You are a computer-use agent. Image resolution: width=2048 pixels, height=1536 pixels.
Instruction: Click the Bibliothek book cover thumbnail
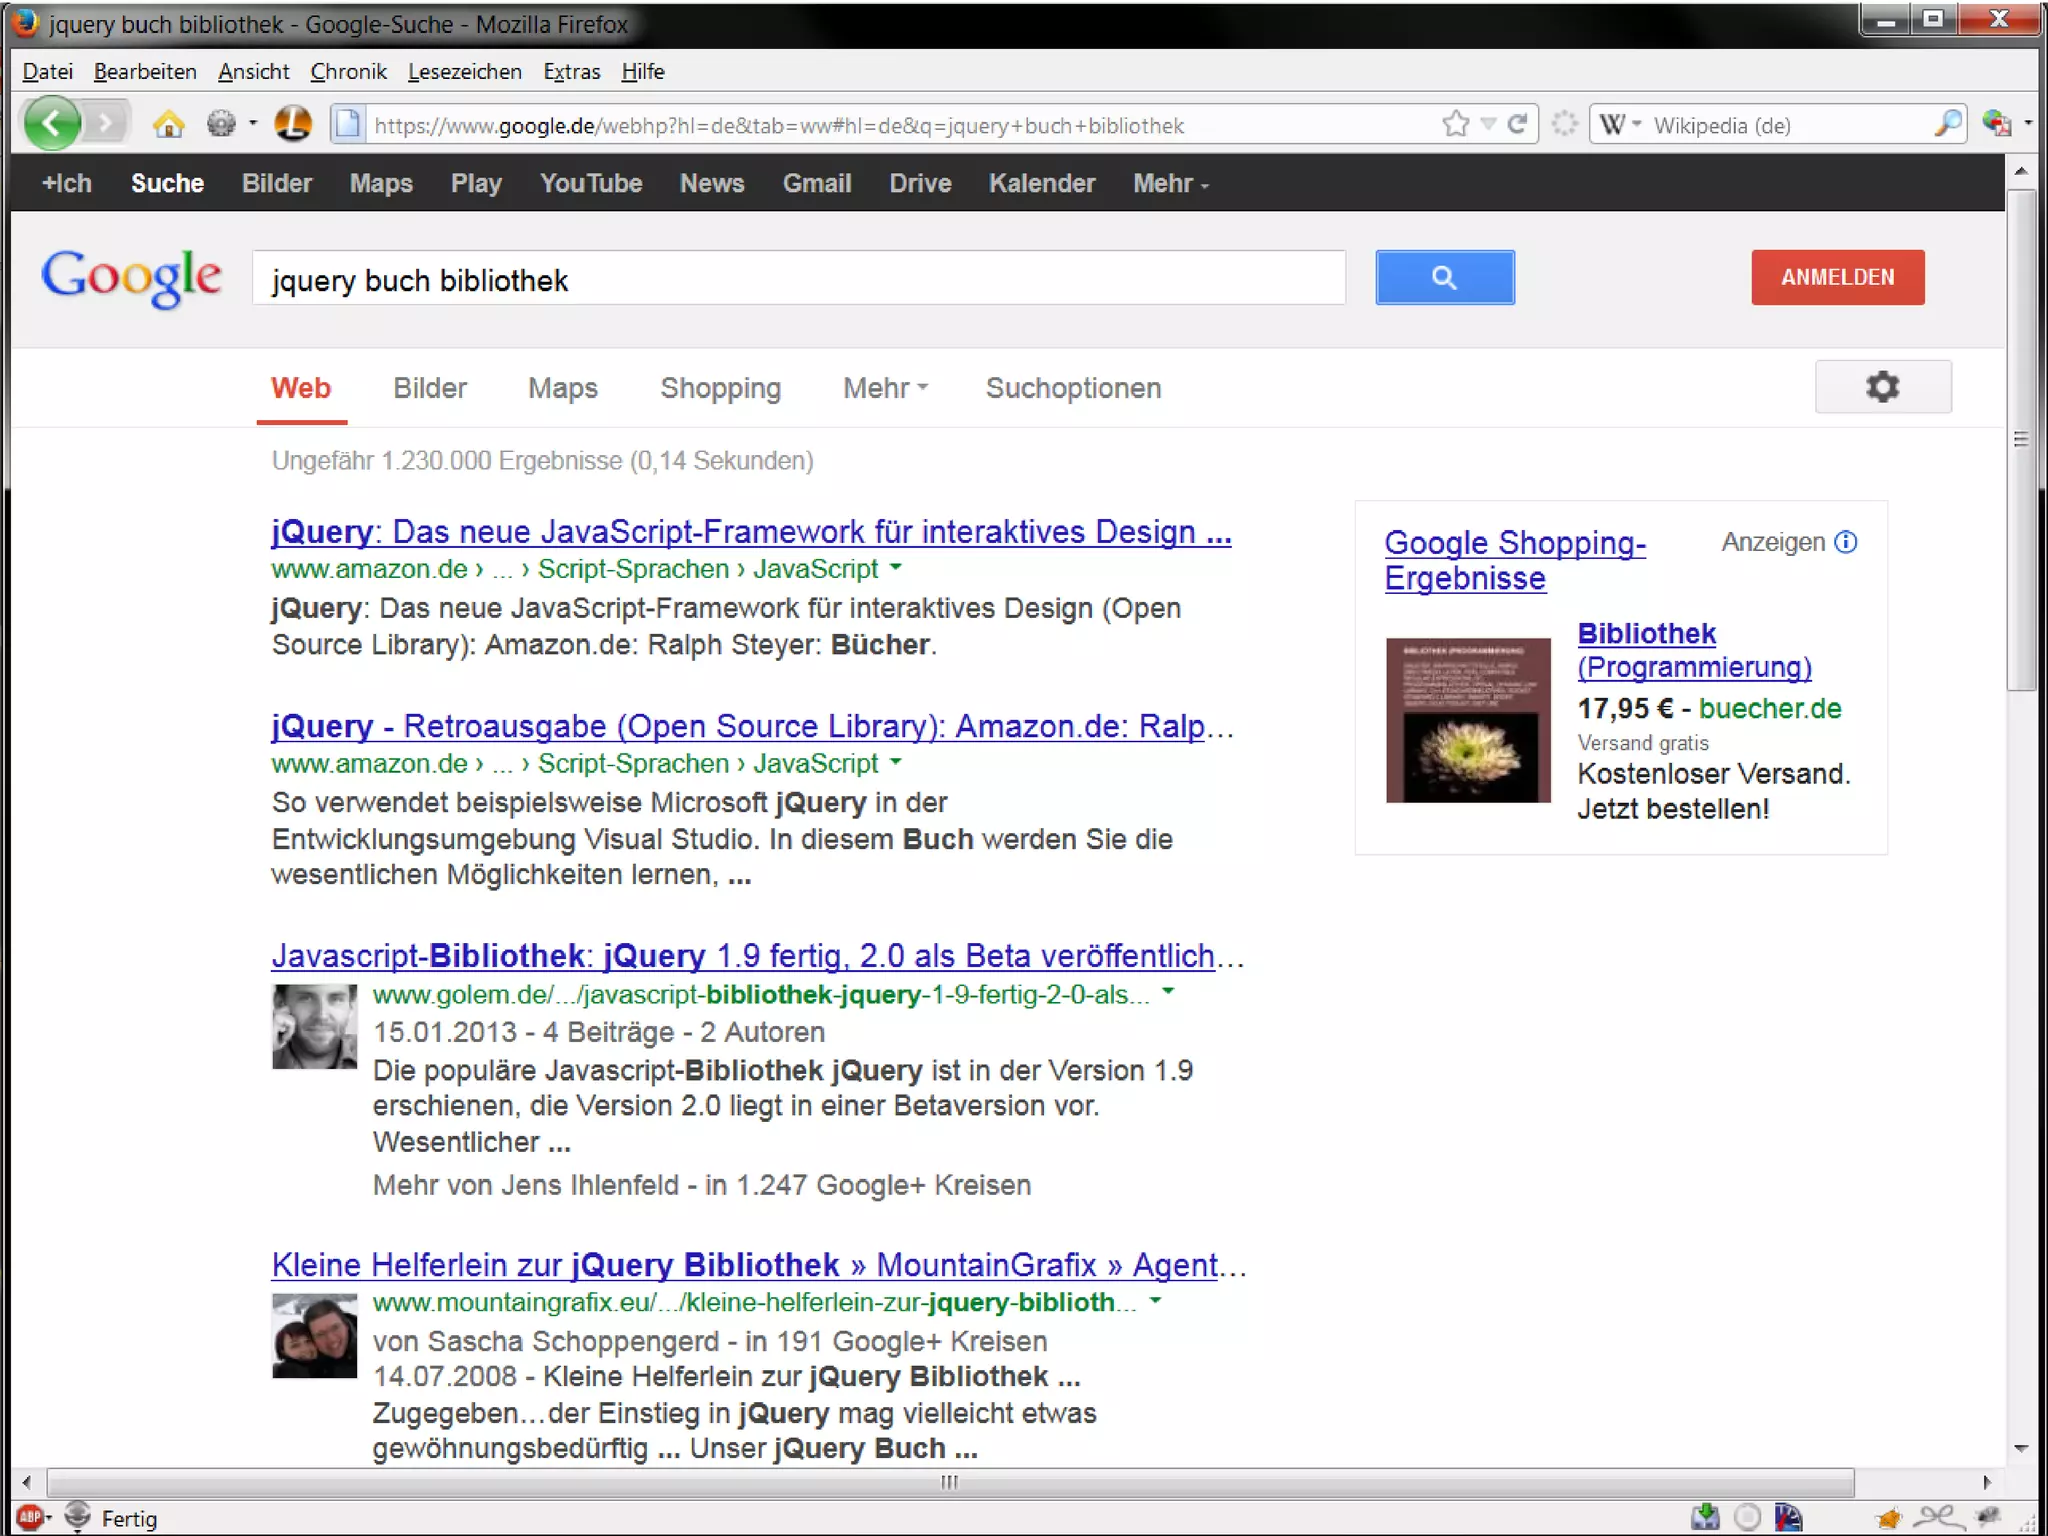click(1467, 720)
